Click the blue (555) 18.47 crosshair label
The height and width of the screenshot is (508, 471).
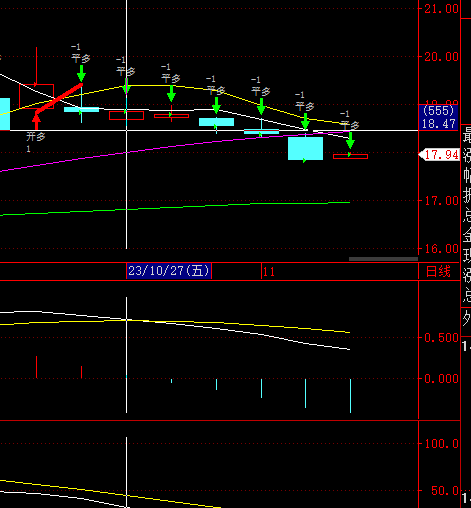click(438, 117)
